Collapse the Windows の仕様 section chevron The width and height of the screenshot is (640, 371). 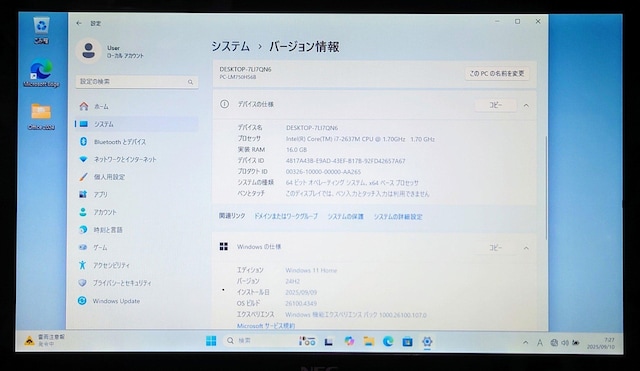tap(526, 248)
